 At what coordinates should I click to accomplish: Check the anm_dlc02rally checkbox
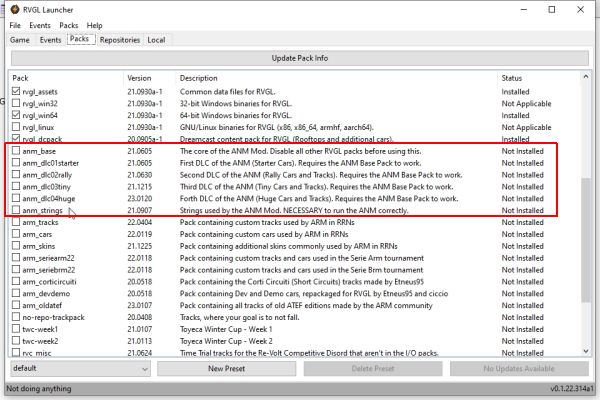click(x=16, y=174)
